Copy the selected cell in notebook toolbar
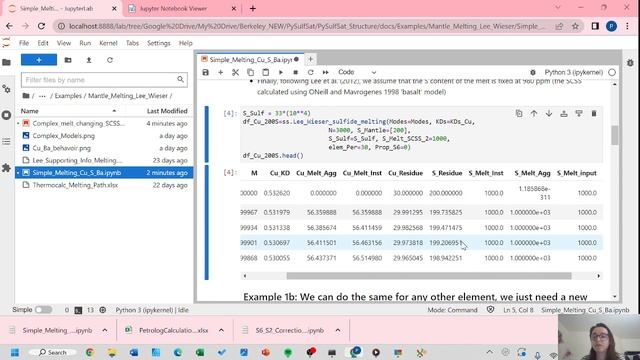640x360 pixels. pos(250,72)
